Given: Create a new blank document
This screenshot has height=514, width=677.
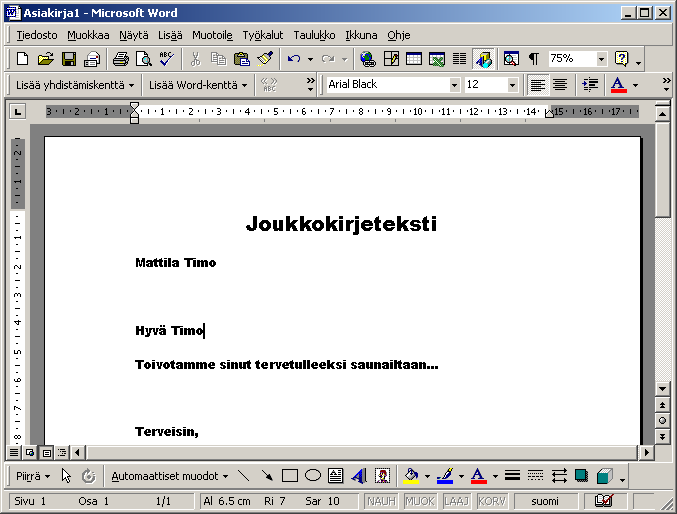Looking at the screenshot, I should click(x=22, y=59).
